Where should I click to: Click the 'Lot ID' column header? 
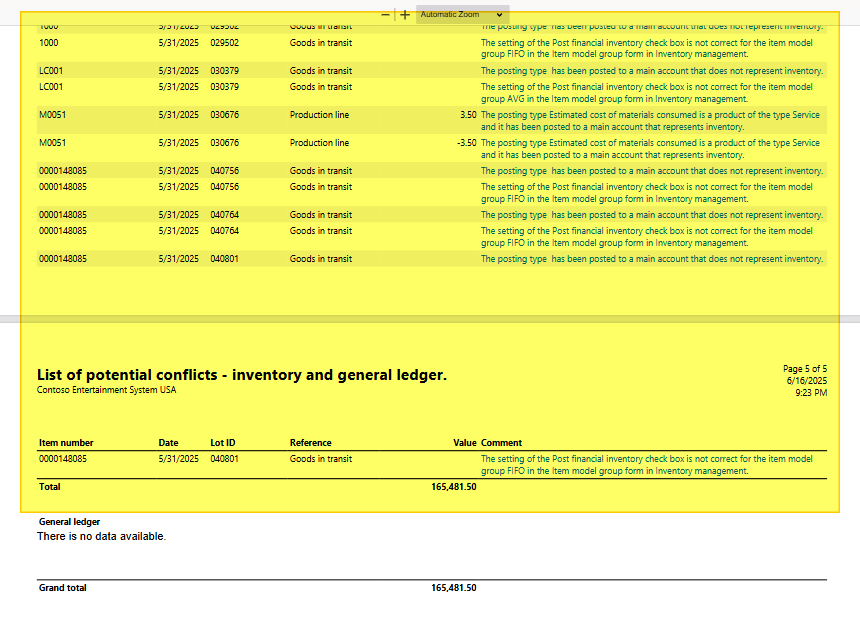tap(224, 443)
